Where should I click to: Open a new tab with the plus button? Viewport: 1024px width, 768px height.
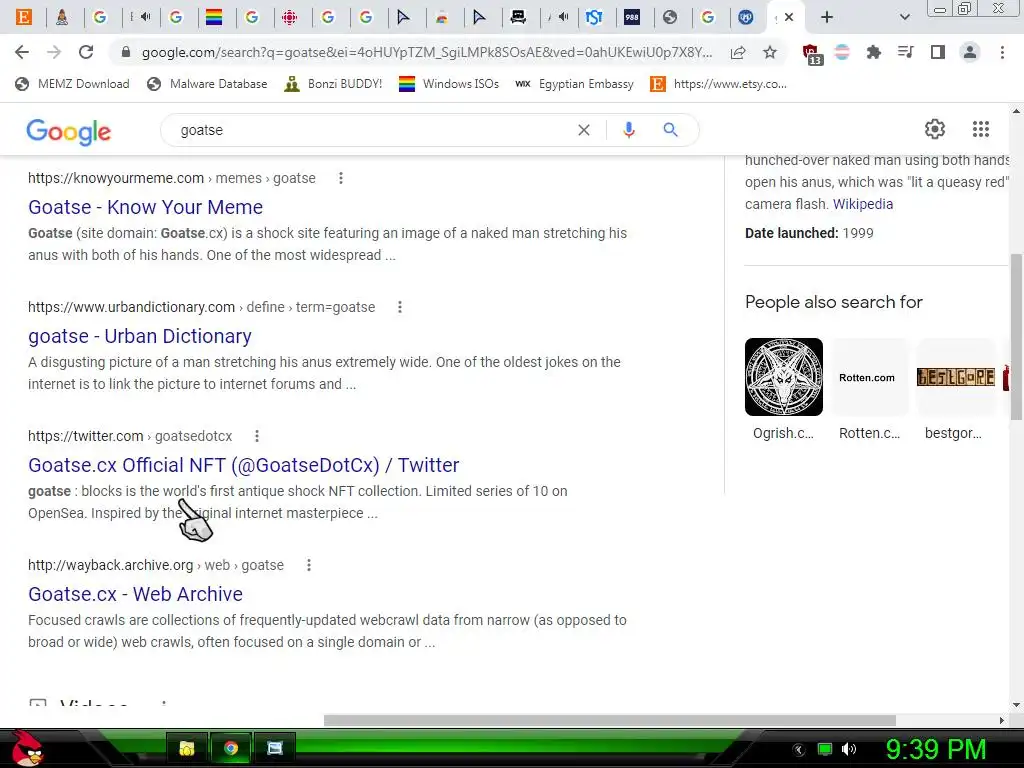(x=827, y=17)
